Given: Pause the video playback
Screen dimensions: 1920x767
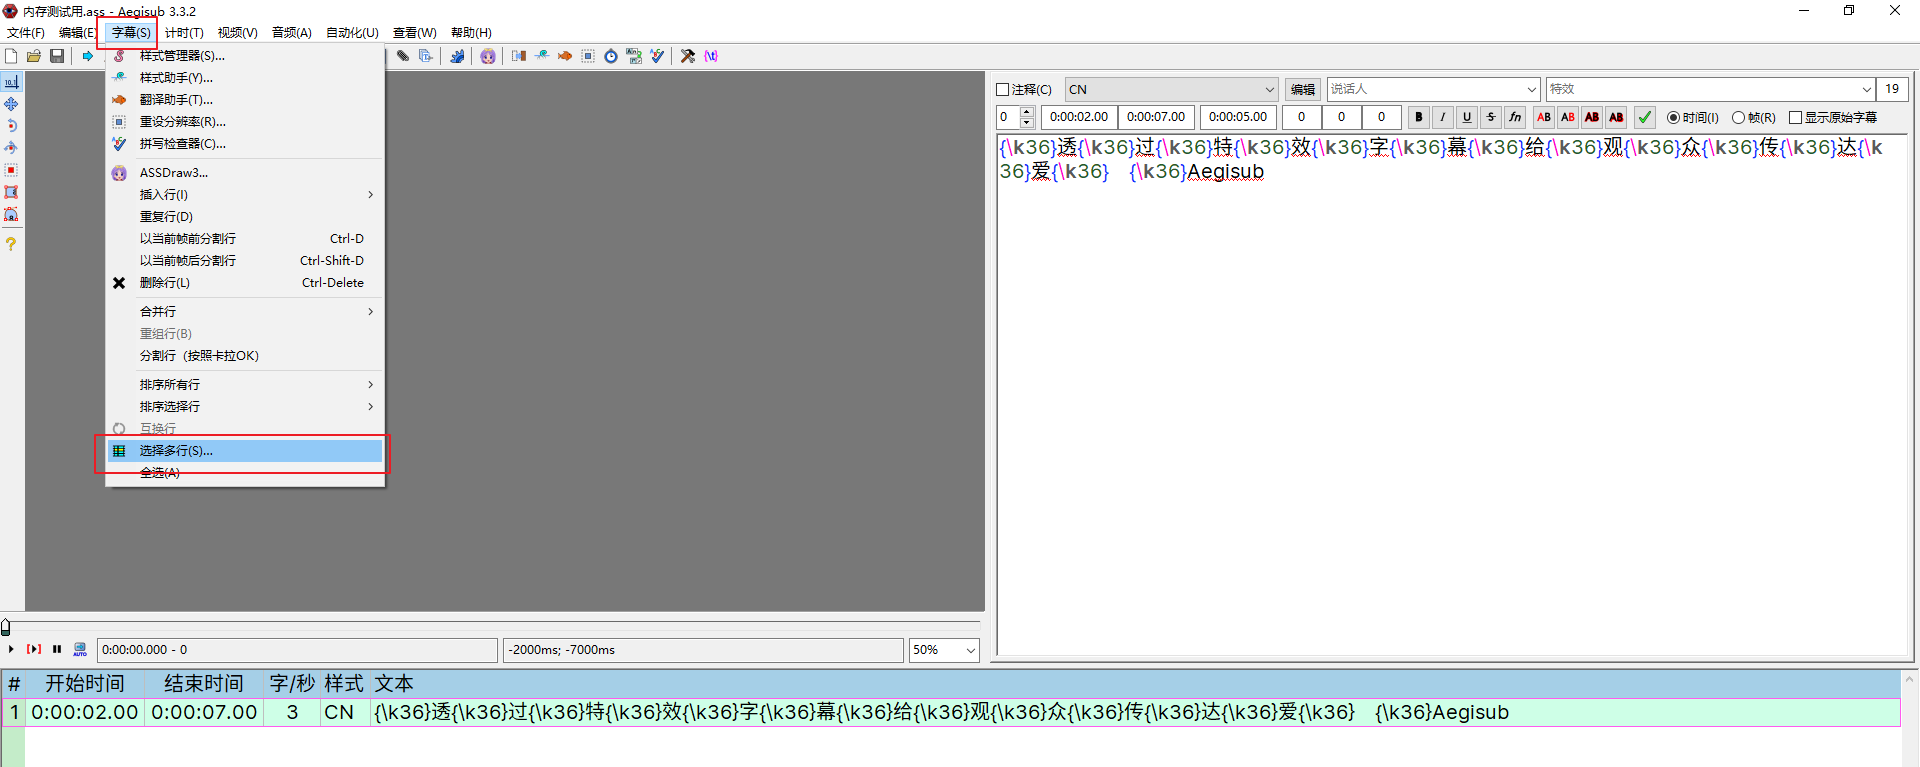Looking at the screenshot, I should pyautogui.click(x=57, y=649).
